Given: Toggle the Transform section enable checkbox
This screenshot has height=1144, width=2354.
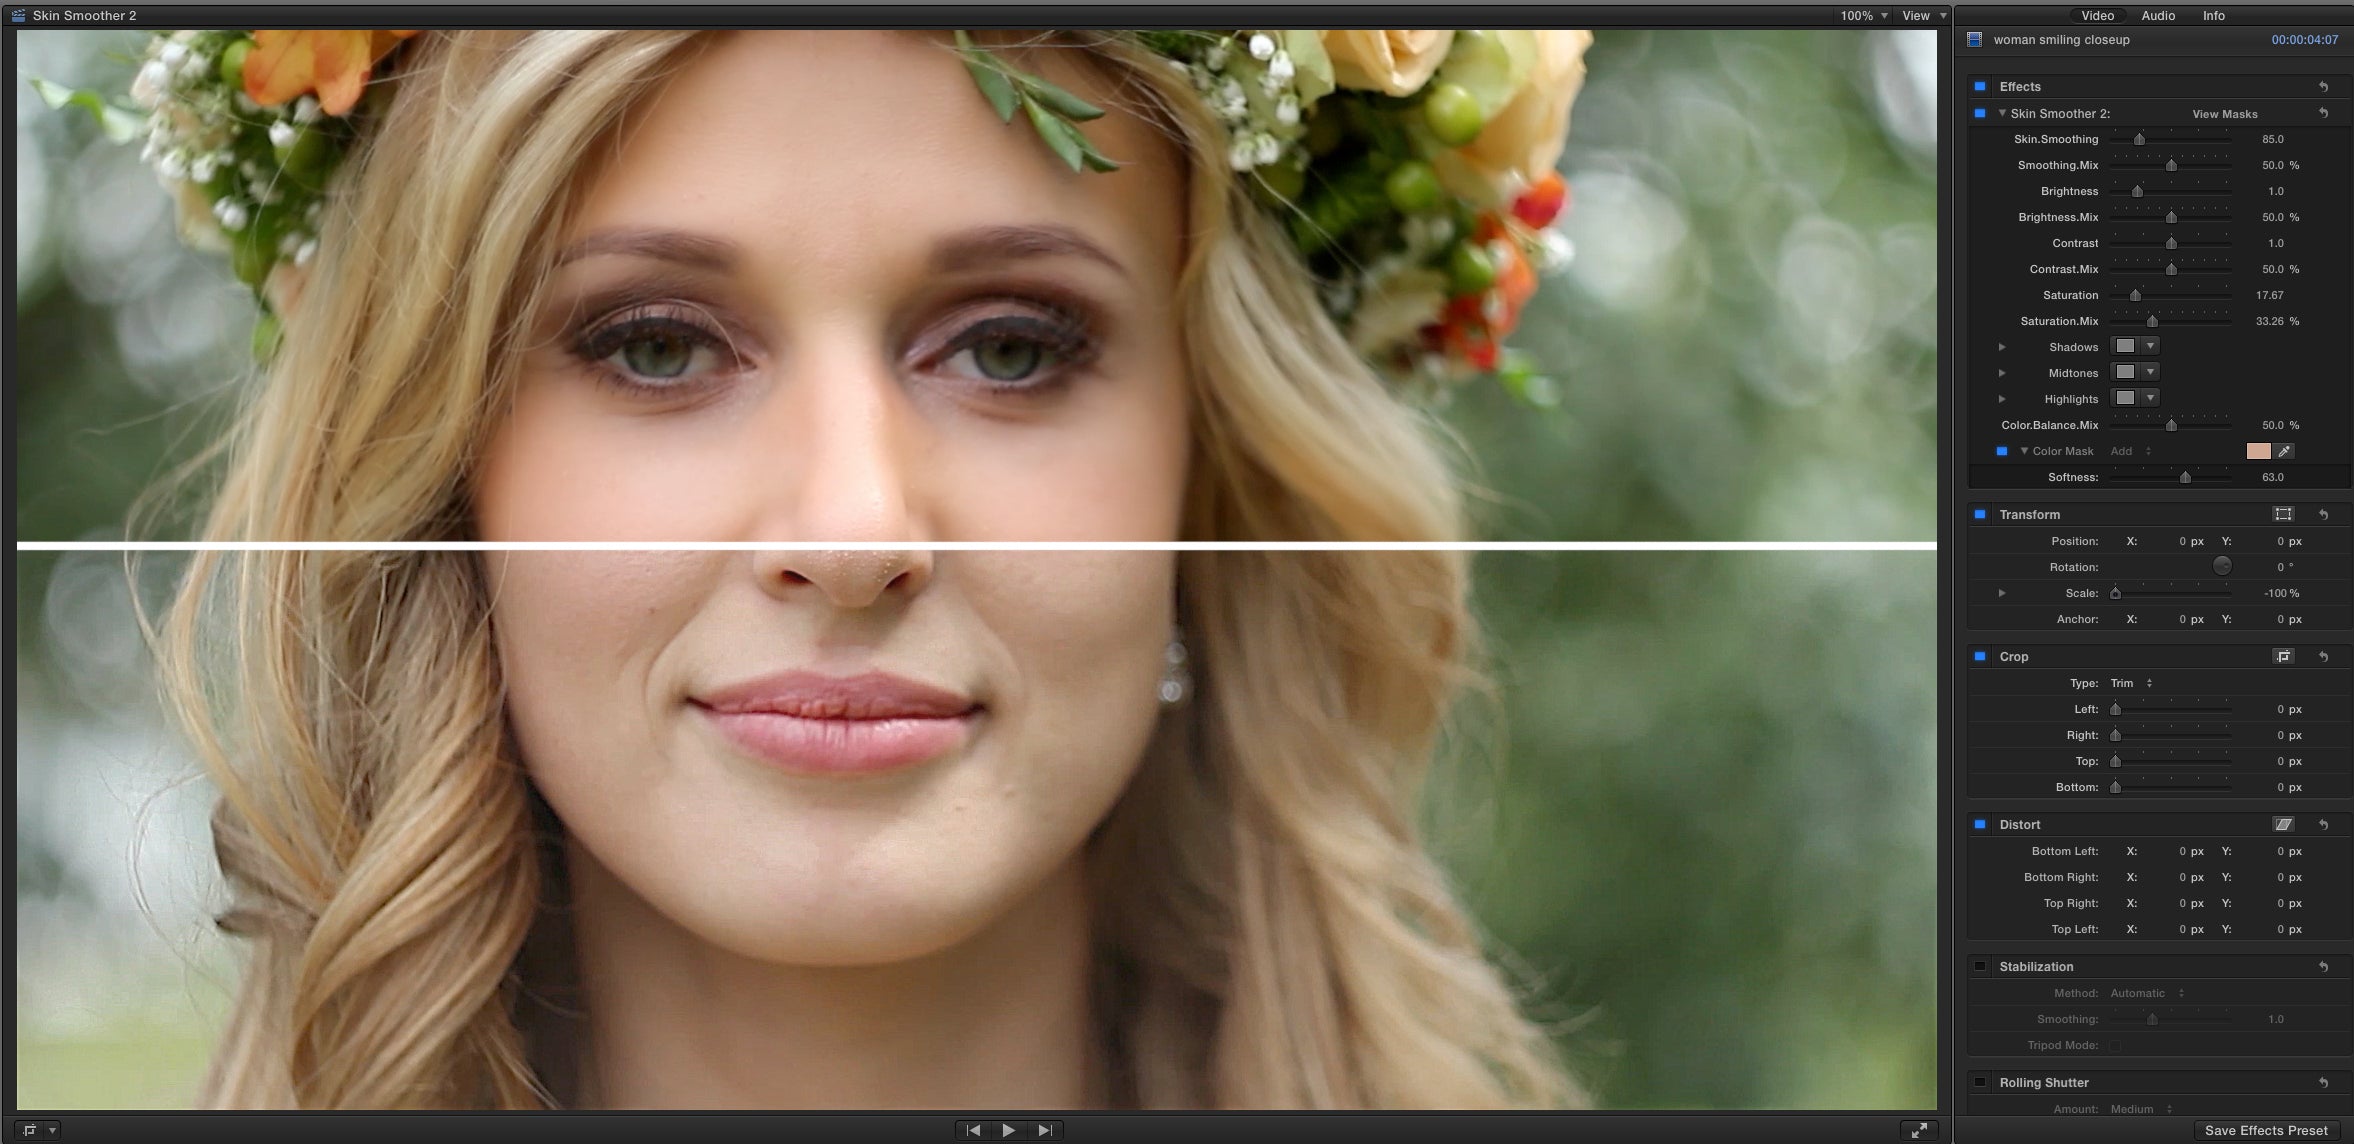Looking at the screenshot, I should (1980, 513).
